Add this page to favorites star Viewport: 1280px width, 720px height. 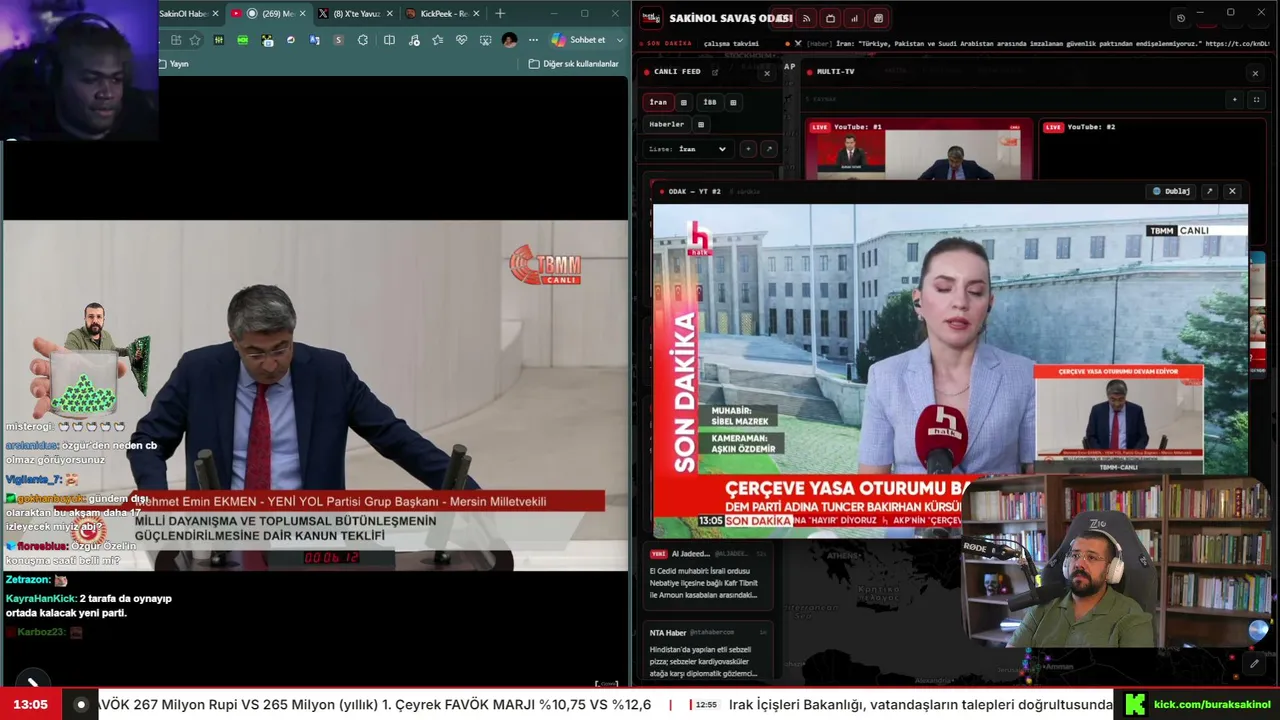(x=195, y=40)
